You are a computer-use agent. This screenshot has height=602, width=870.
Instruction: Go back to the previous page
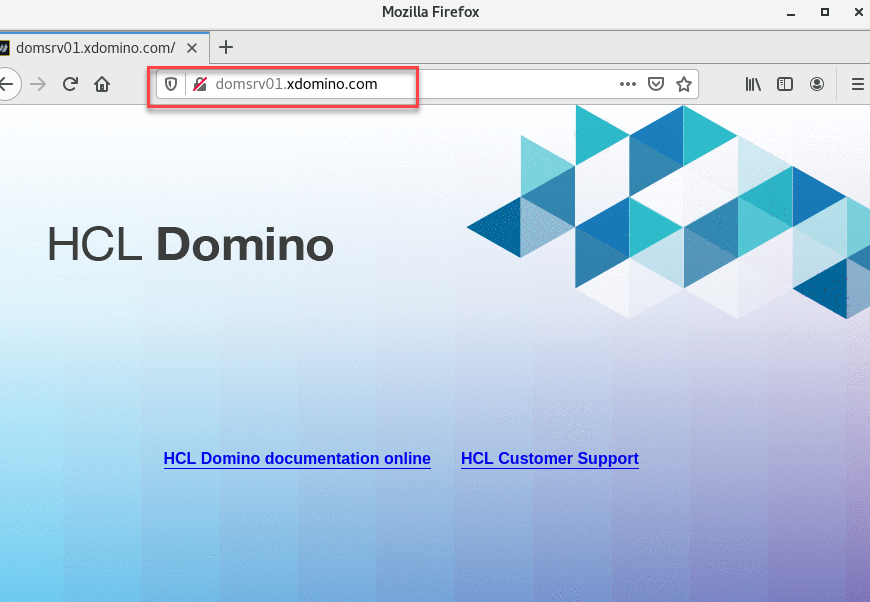click(x=7, y=84)
